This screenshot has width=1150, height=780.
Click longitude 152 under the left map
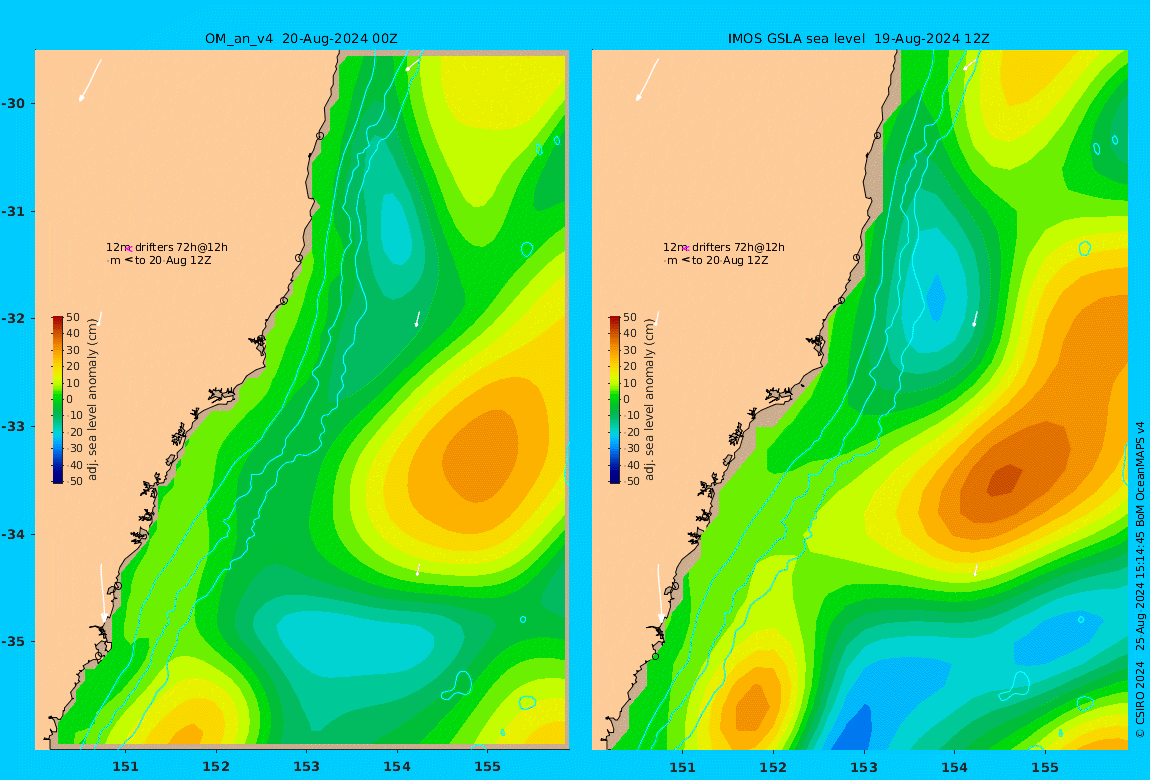[216, 767]
